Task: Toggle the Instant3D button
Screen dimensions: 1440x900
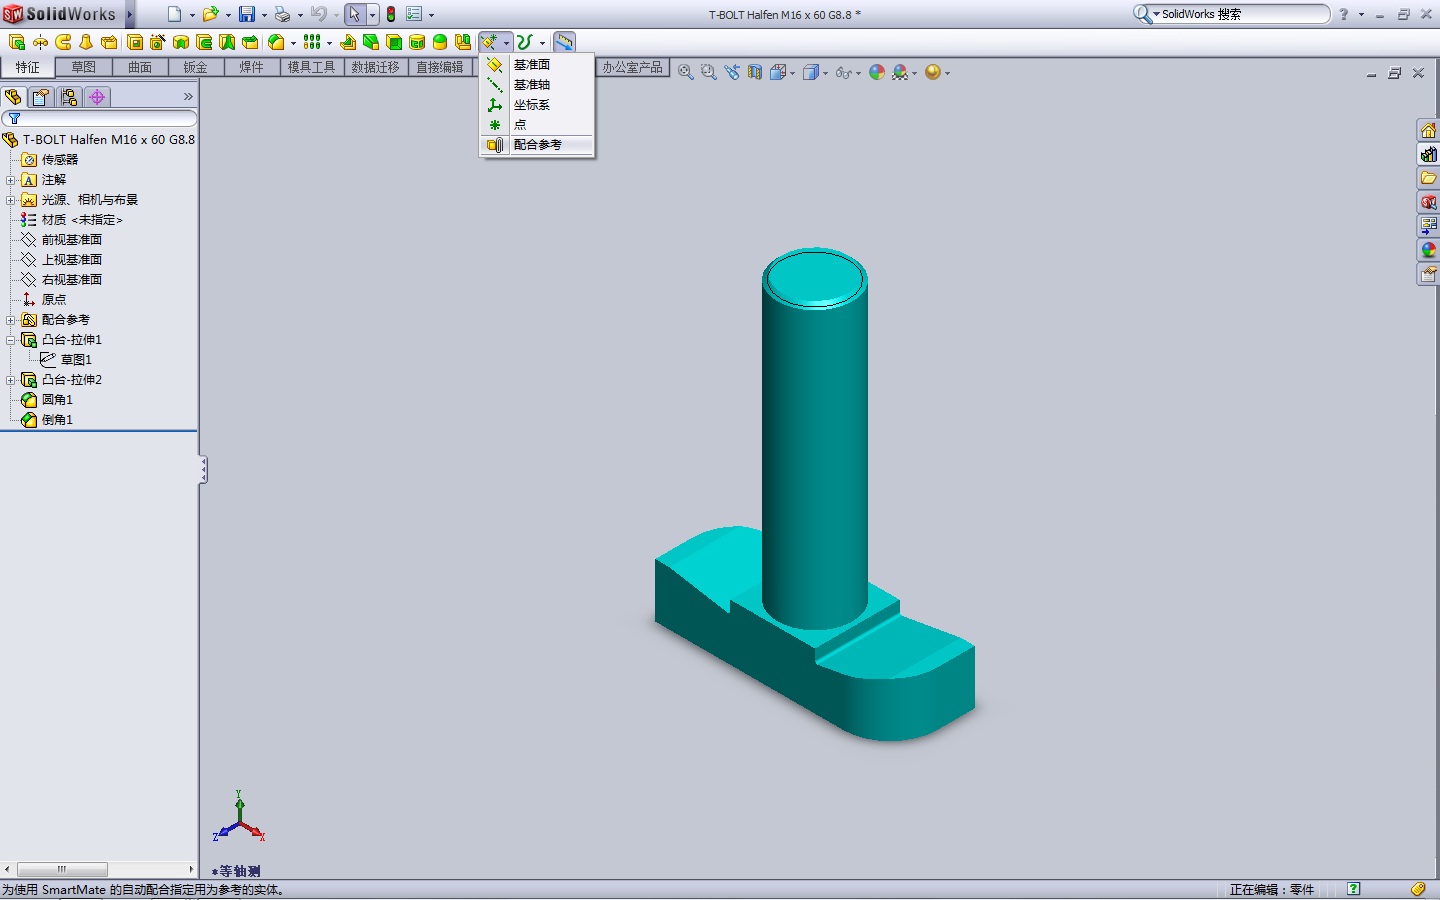Action: 564,42
